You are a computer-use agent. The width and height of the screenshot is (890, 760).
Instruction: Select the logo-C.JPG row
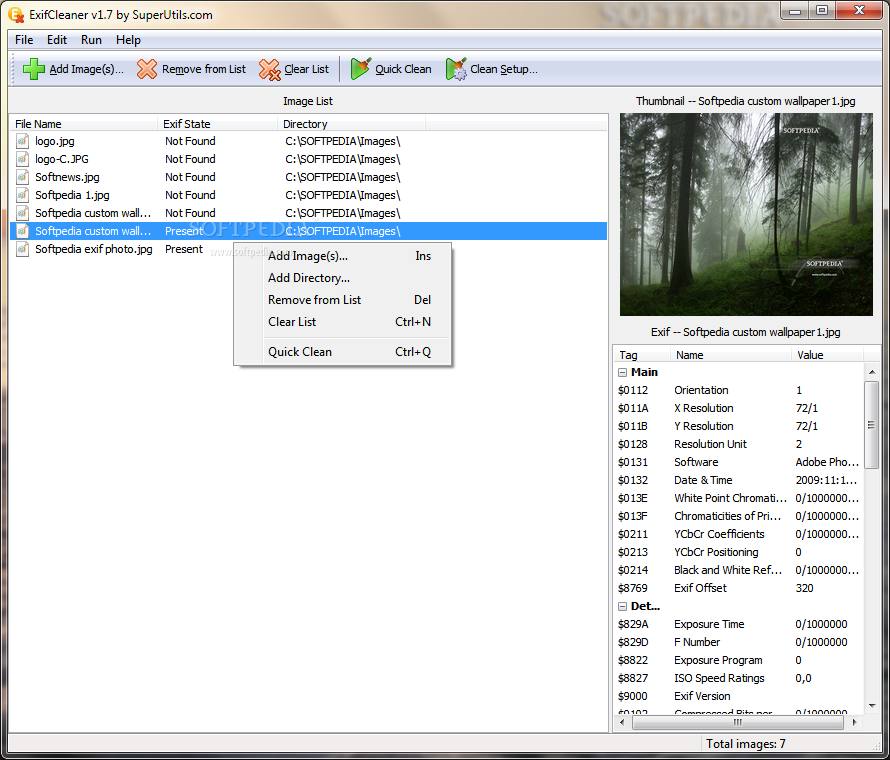(308, 159)
